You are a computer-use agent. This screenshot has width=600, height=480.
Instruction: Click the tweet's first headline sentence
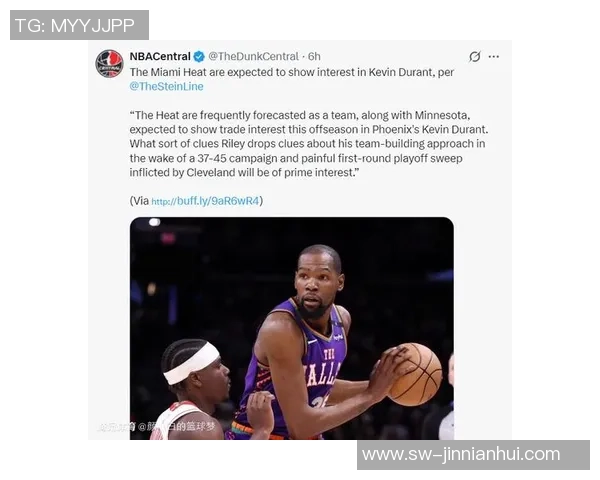292,72
